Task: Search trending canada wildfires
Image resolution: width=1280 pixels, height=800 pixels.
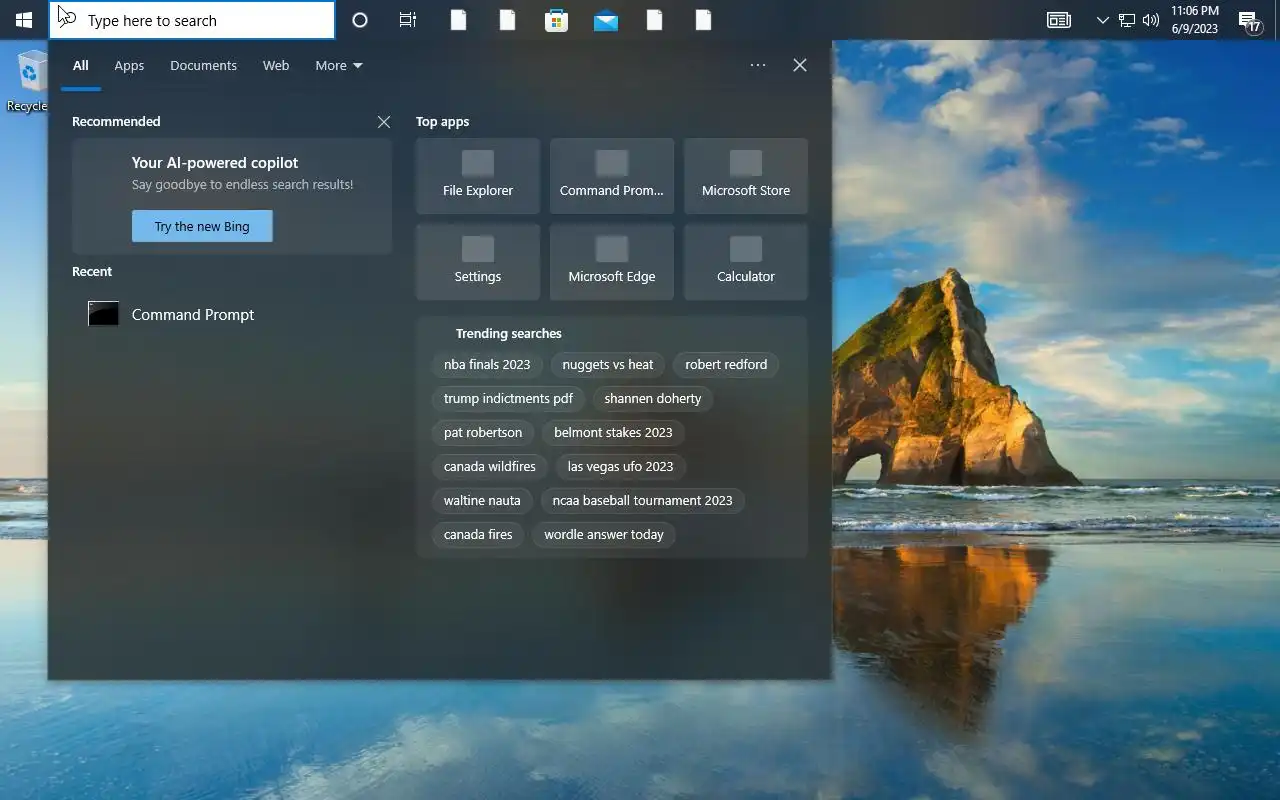Action: [490, 467]
